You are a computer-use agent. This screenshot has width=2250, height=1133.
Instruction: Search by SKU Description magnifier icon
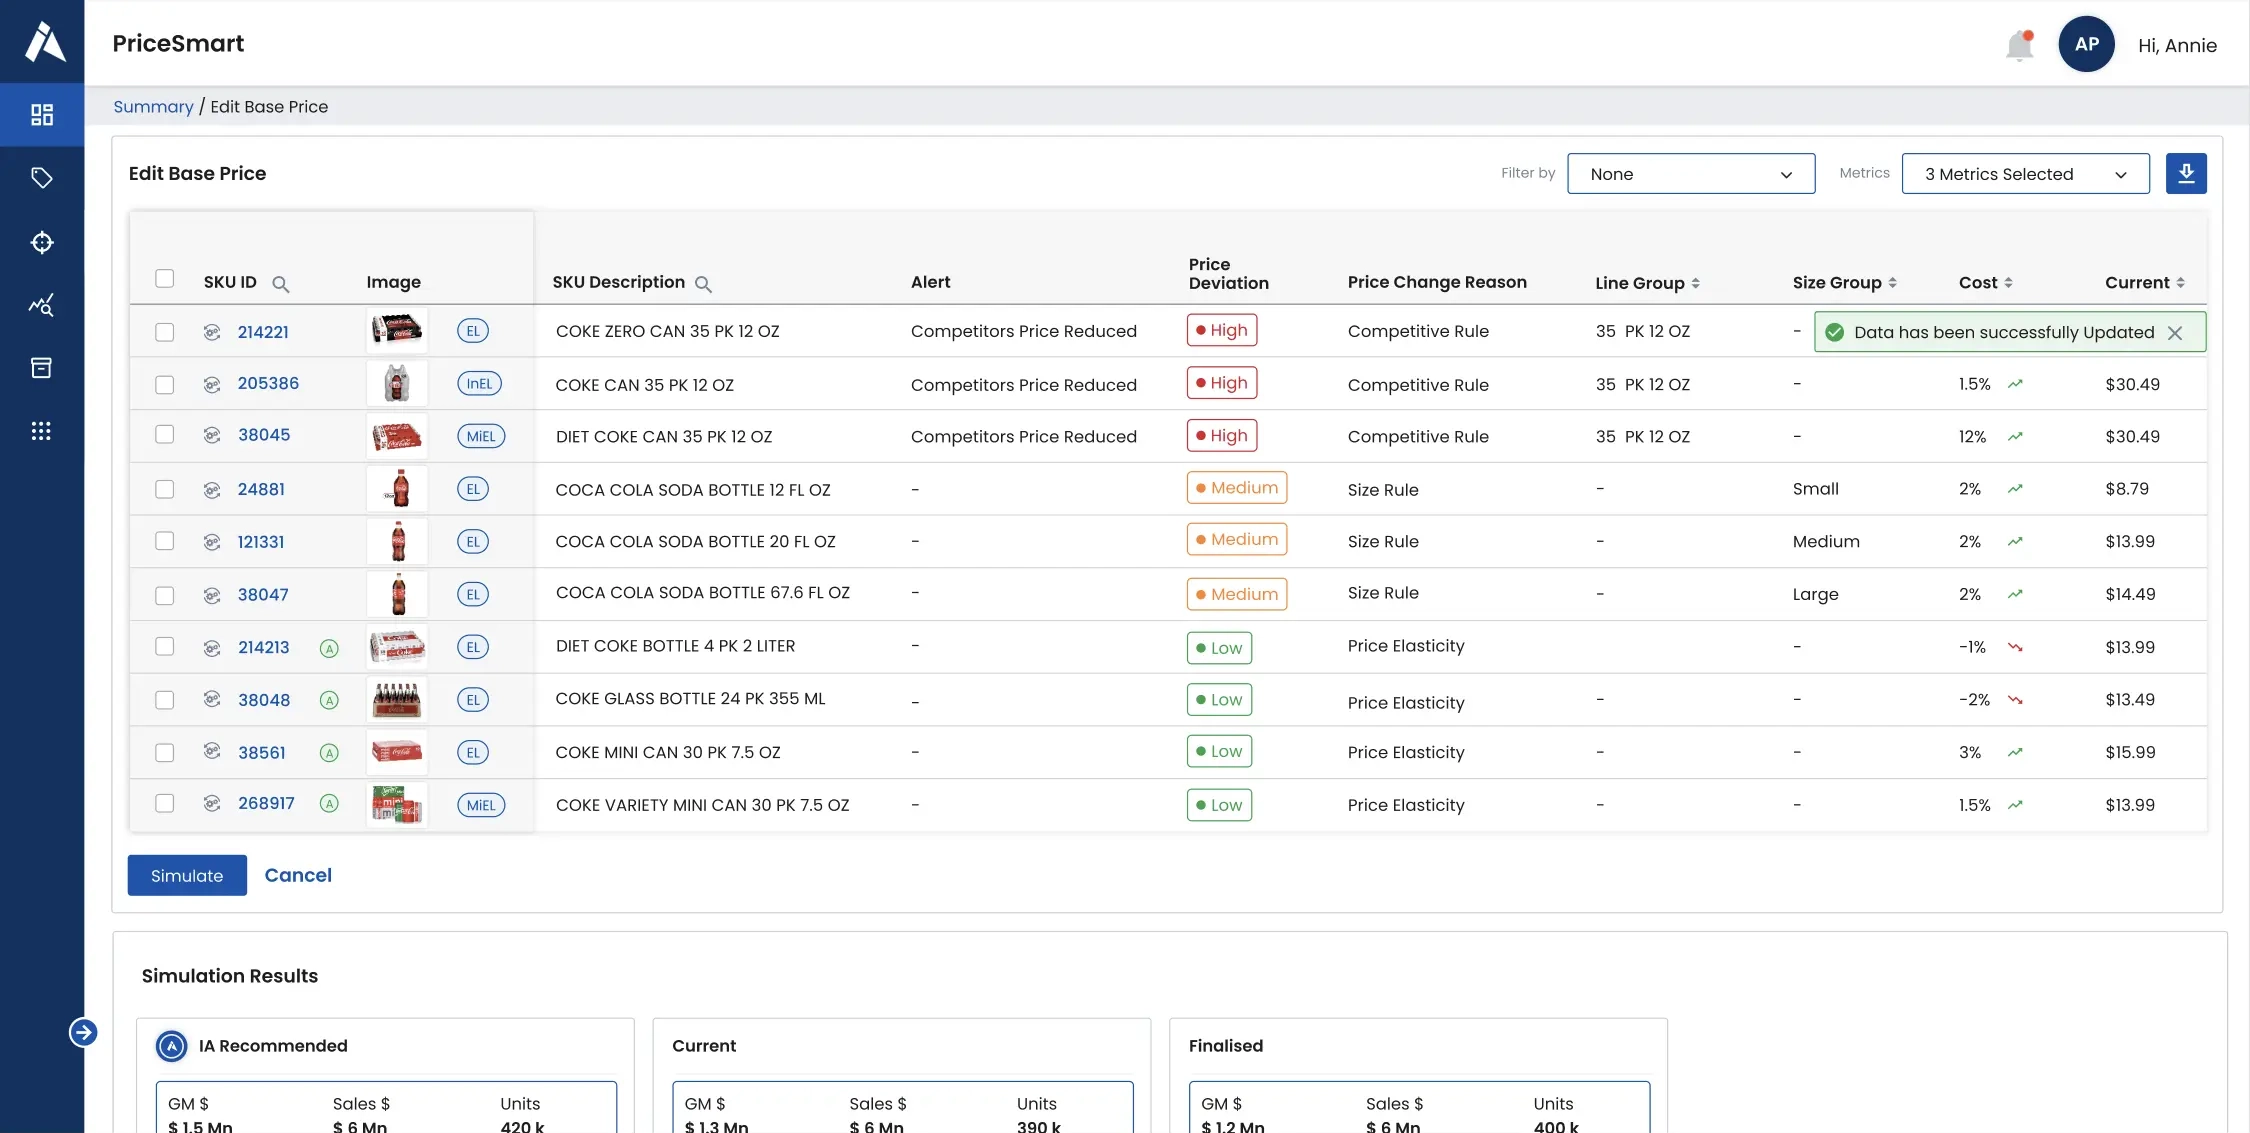click(x=703, y=284)
